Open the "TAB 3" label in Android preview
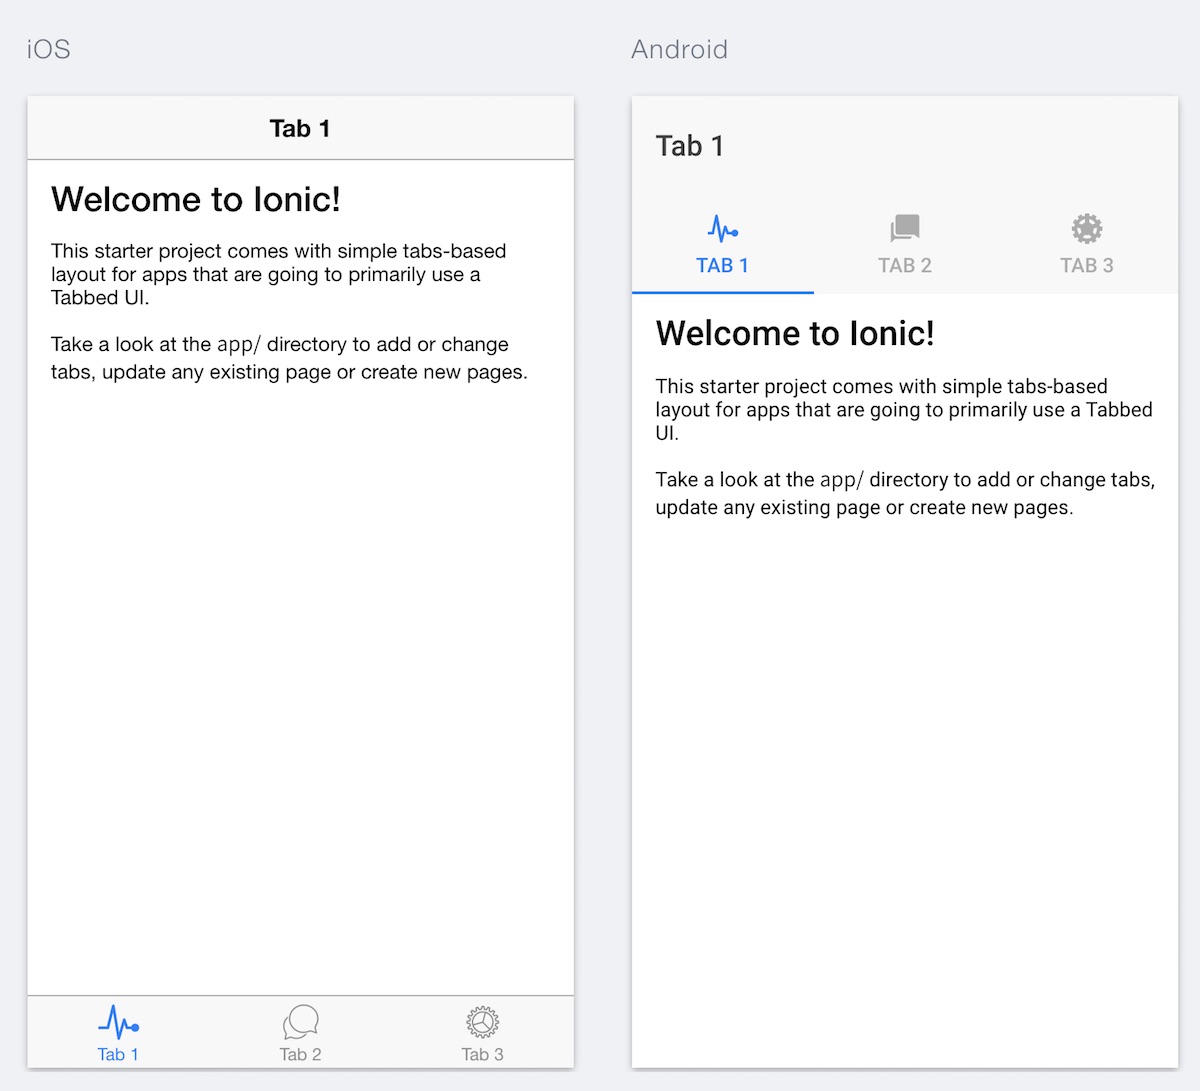 point(1086,265)
